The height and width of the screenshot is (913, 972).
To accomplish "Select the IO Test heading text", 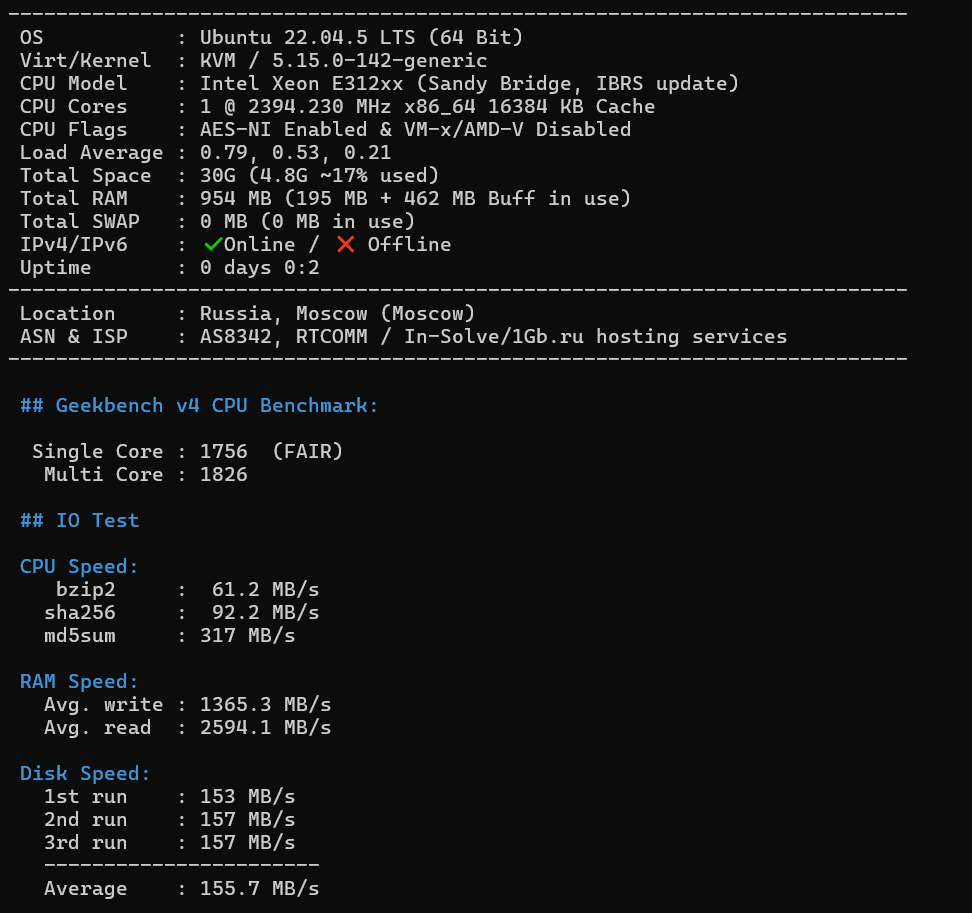I will (79, 520).
